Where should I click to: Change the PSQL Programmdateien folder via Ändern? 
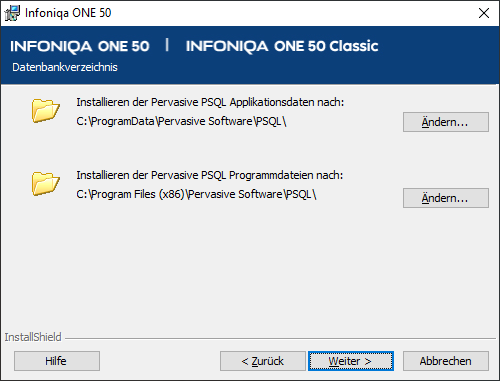pyautogui.click(x=446, y=198)
